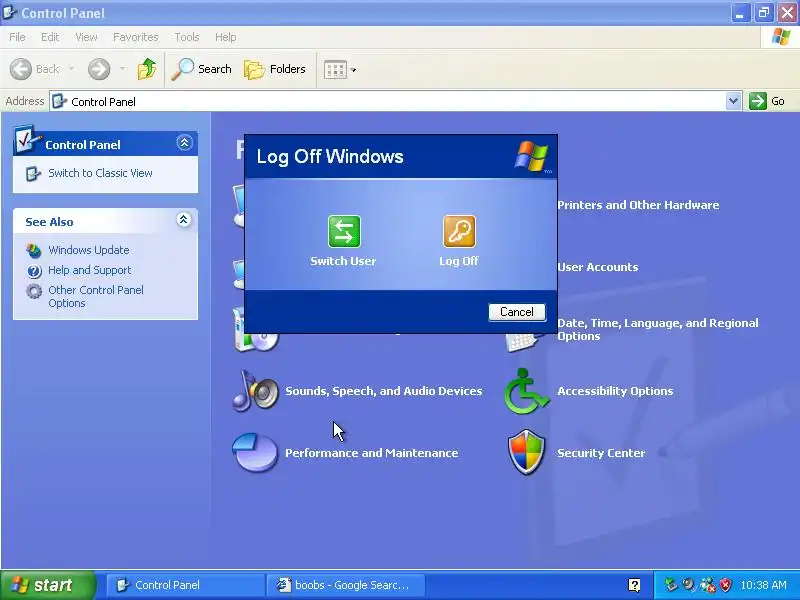Click the Sounds speaker and note icon
Screen dimensions: 800x600
pos(256,391)
